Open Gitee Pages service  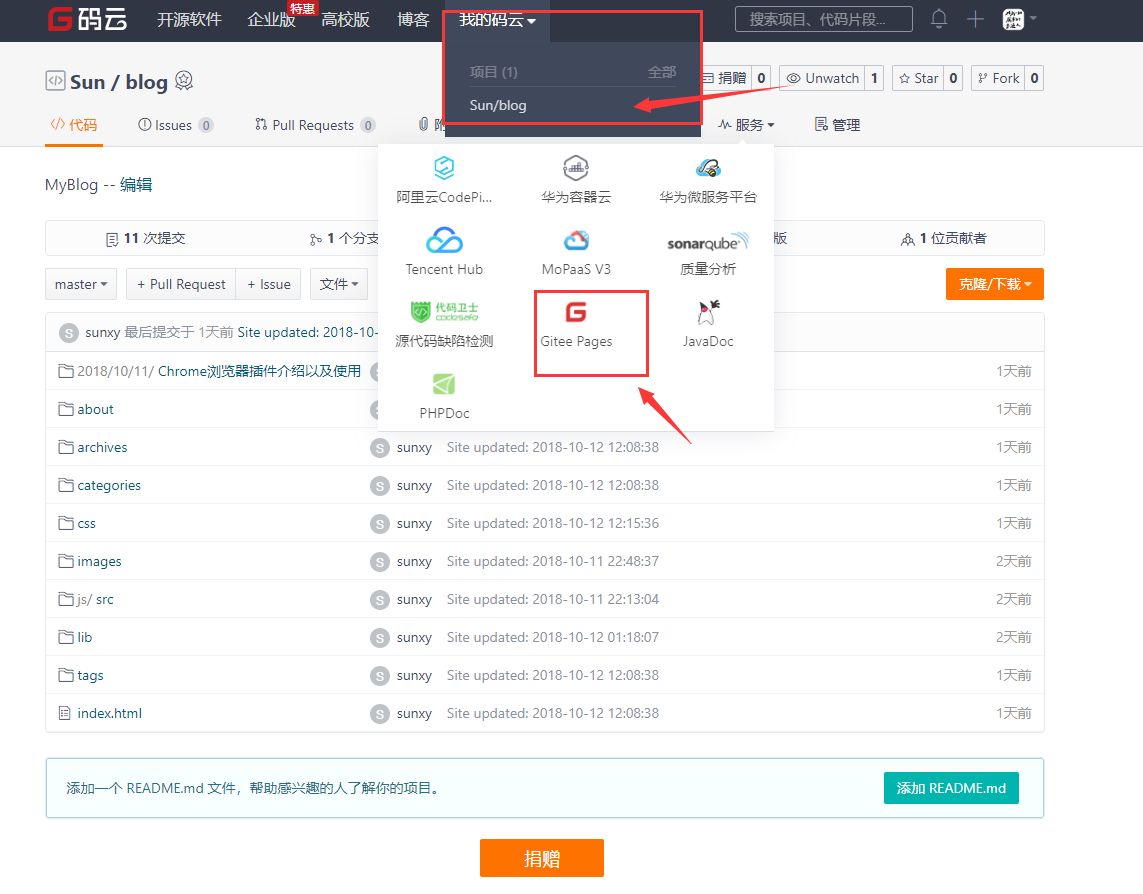pyautogui.click(x=576, y=324)
